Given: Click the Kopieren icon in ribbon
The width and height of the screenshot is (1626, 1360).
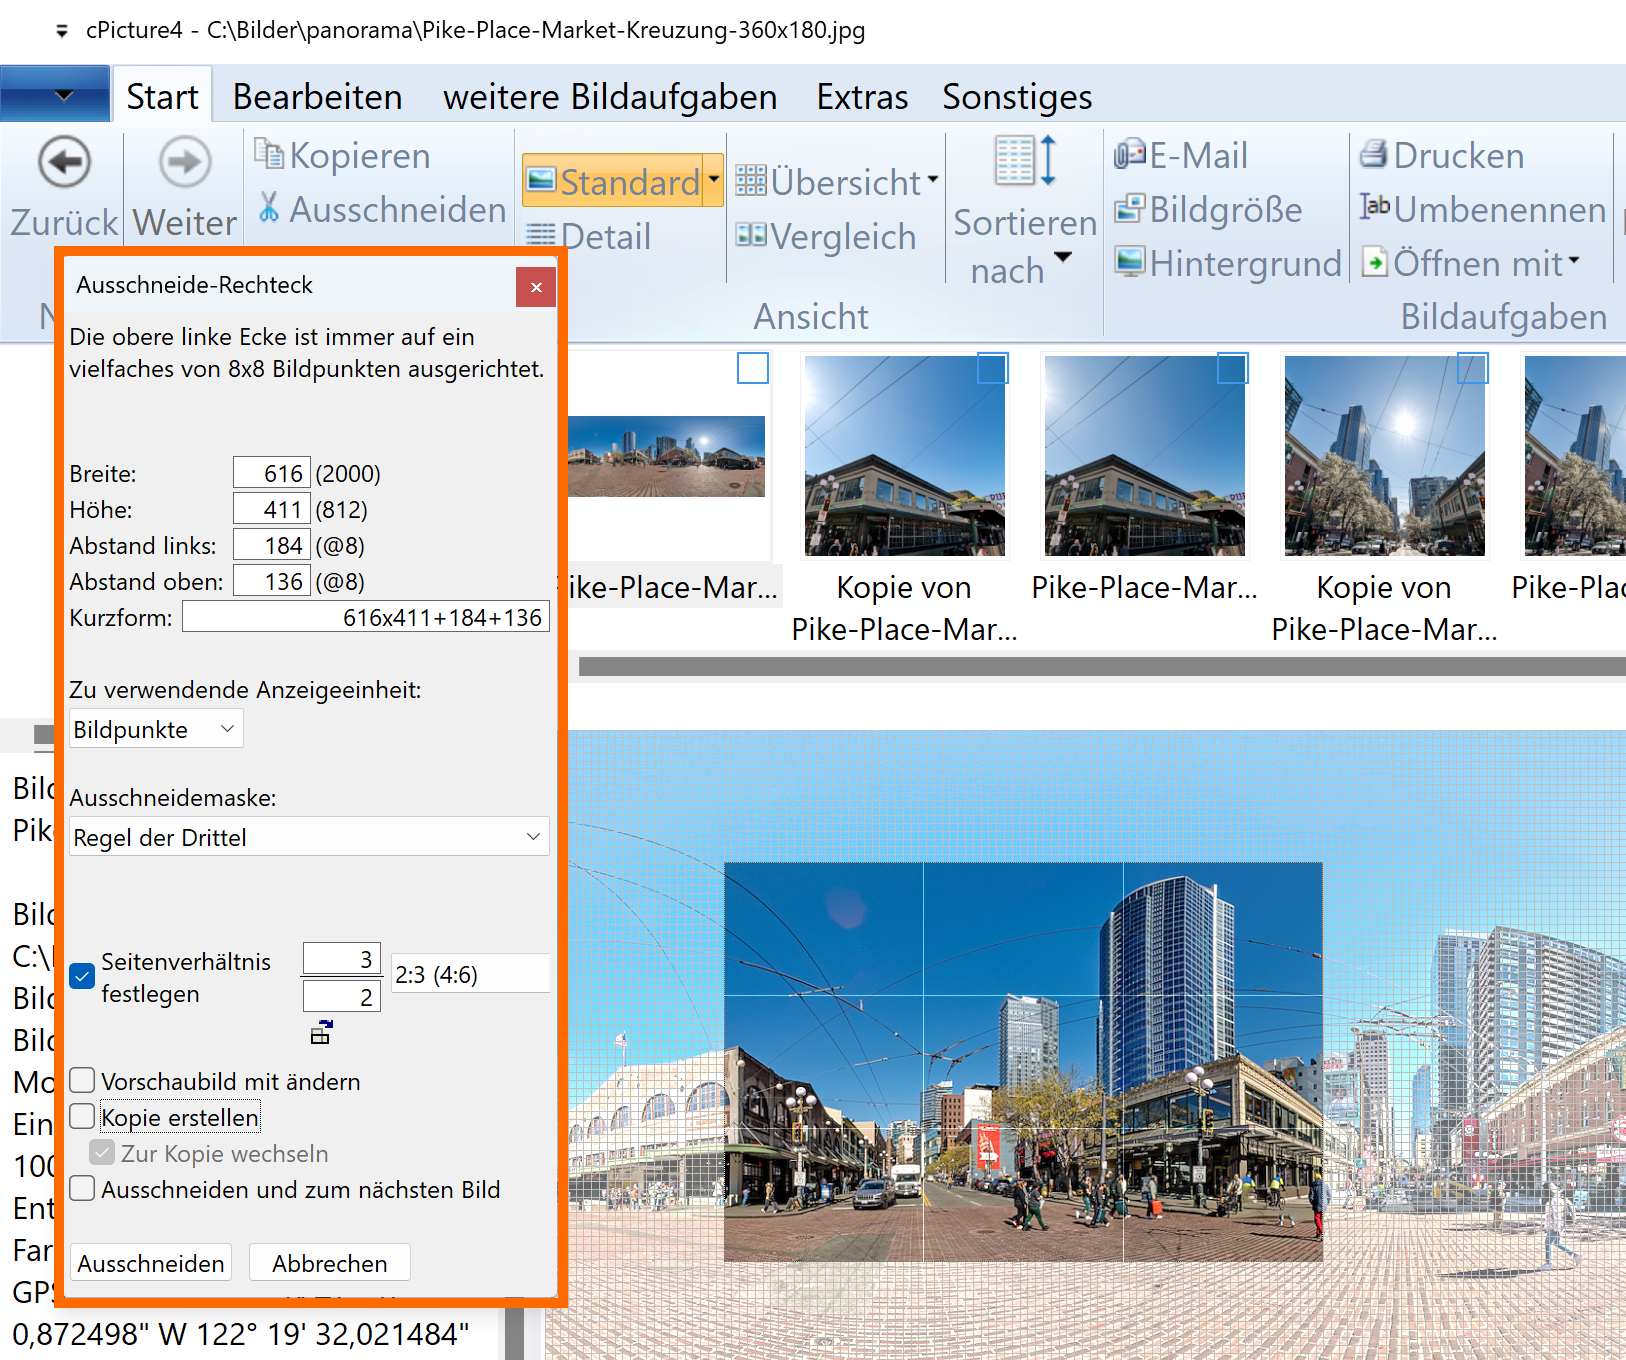Looking at the screenshot, I should pyautogui.click(x=269, y=153).
